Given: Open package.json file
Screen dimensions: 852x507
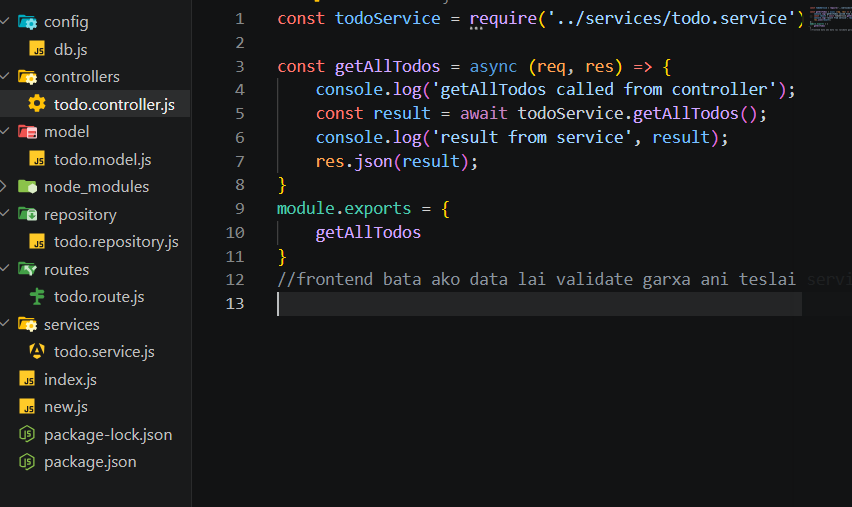Looking at the screenshot, I should click(90, 462).
